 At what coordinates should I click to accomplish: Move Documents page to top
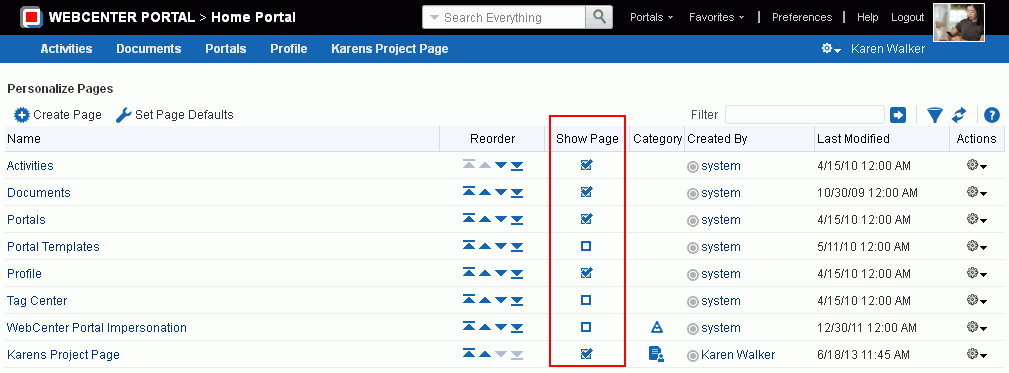[469, 192]
